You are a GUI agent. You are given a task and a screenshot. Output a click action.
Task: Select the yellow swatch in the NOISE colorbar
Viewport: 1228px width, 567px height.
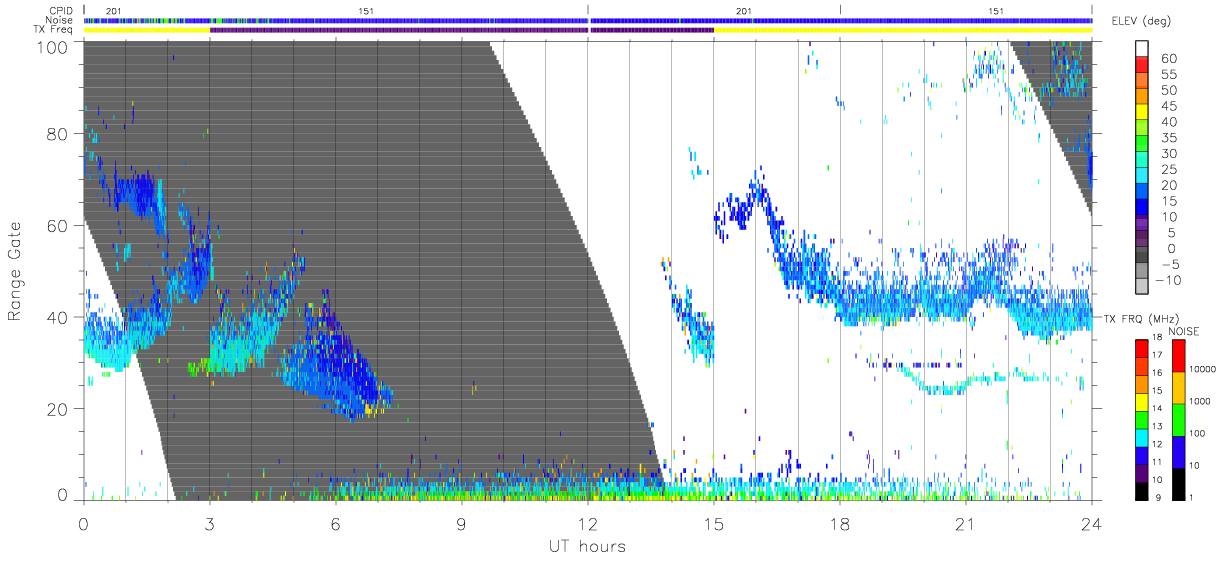click(x=1178, y=387)
